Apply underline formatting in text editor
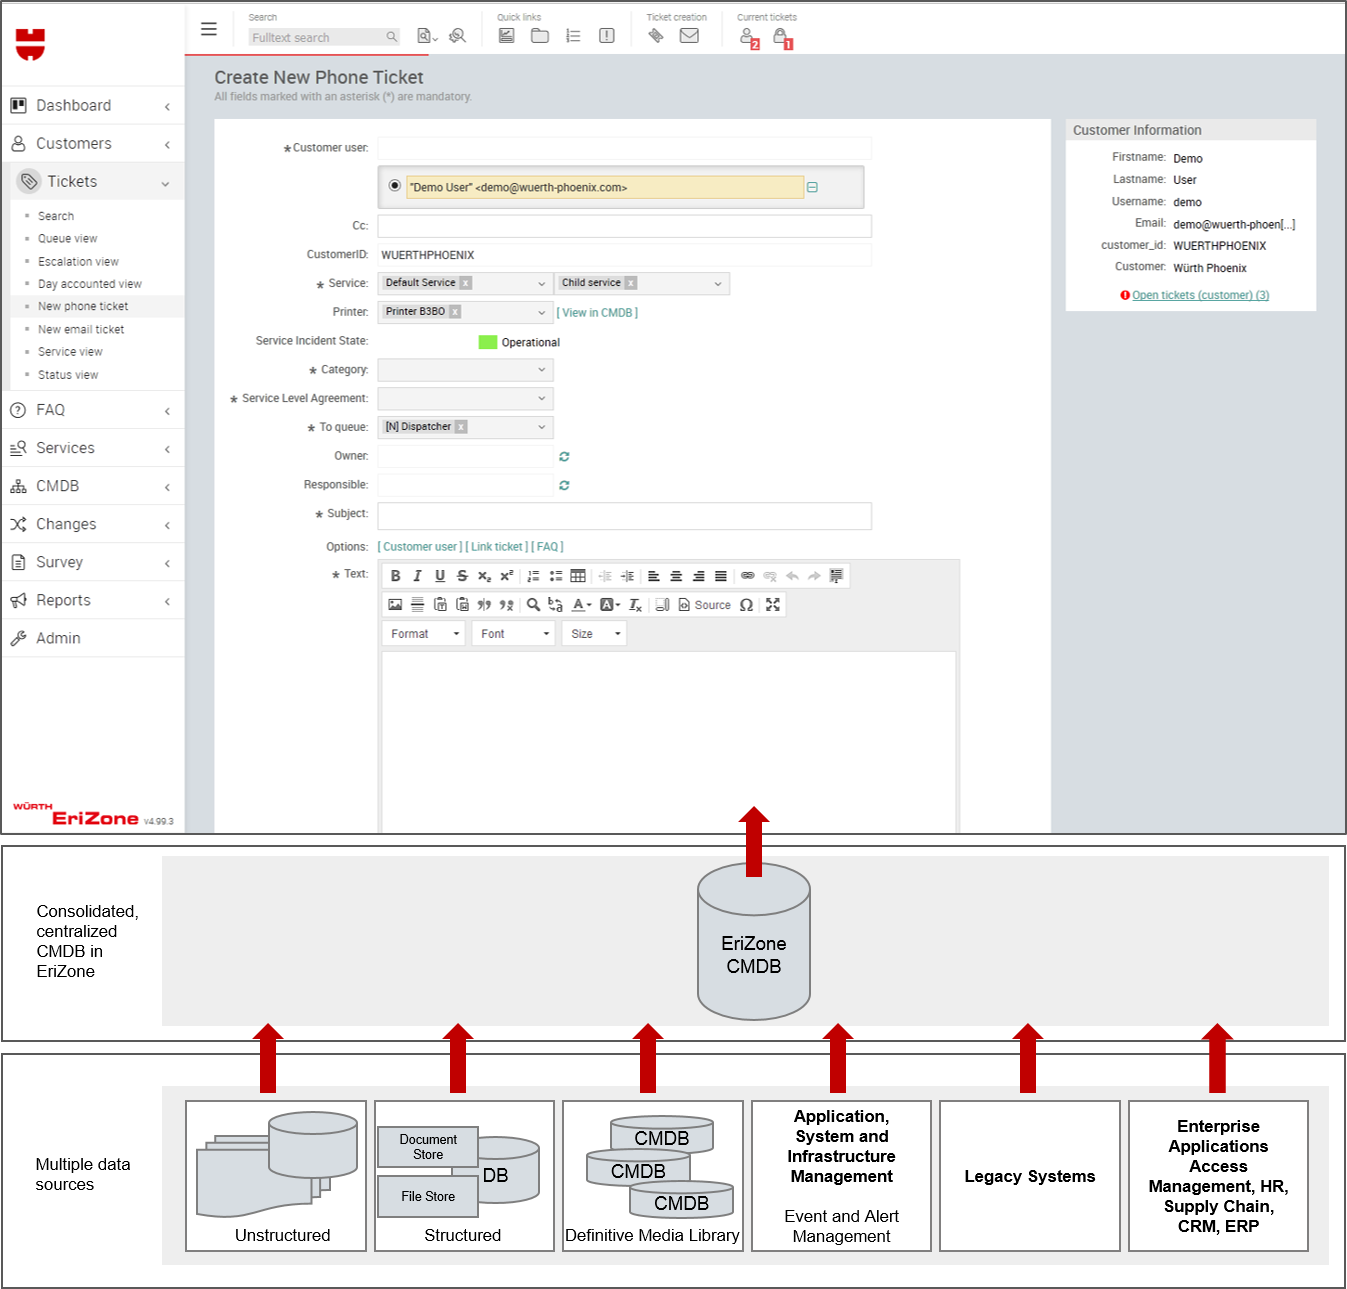1347x1289 pixels. point(440,576)
